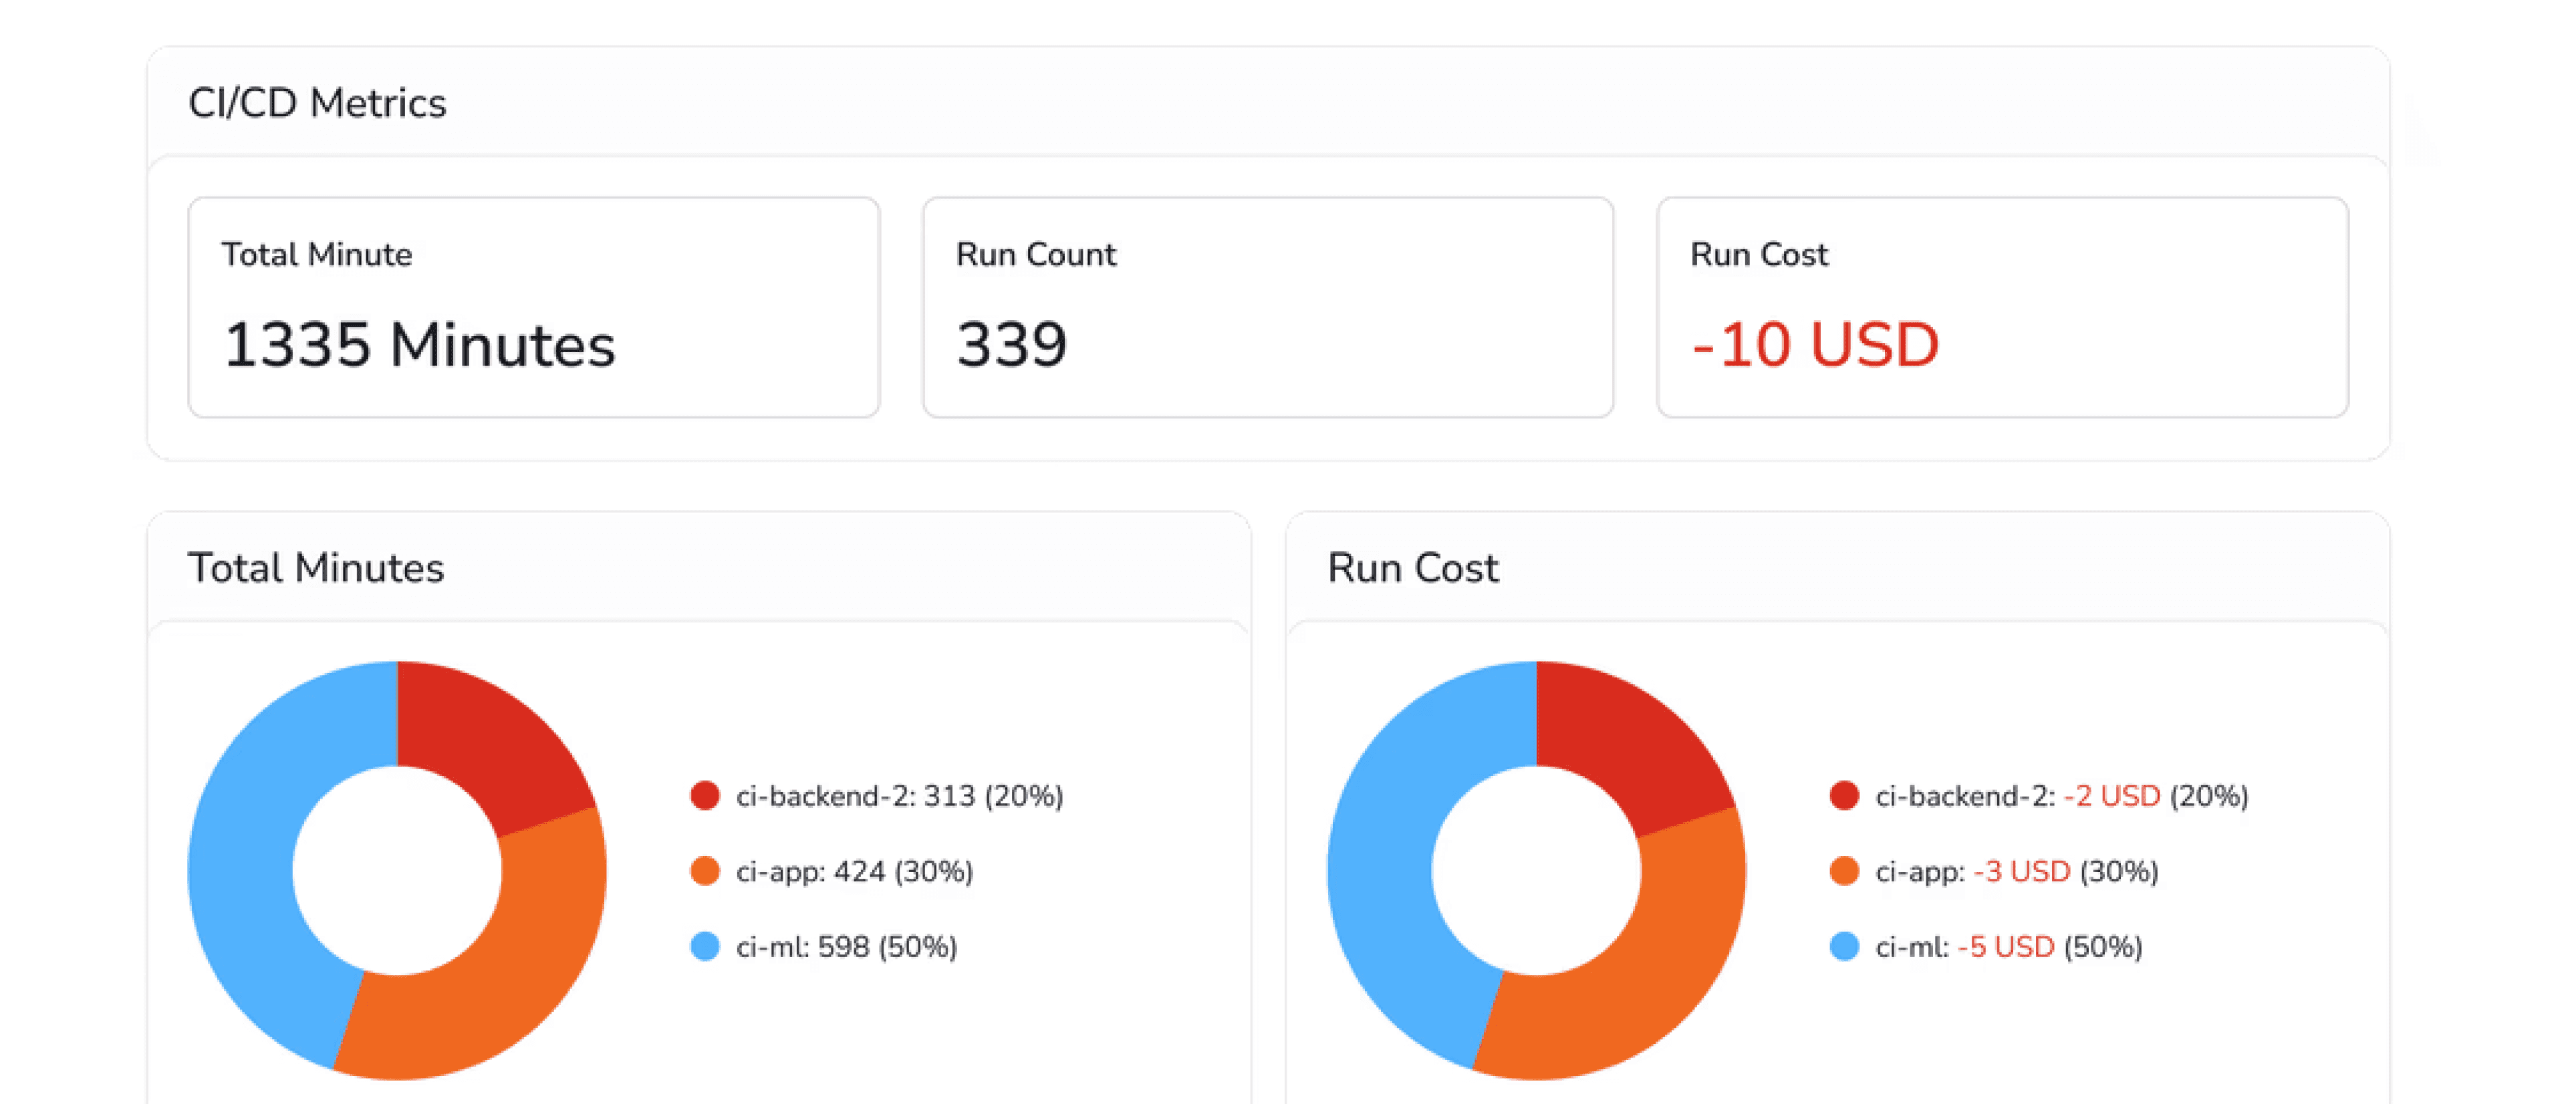This screenshot has height=1104, width=2576.
Task: Click the 'ci-app: 424 (30%)' legend label
Action: (x=854, y=871)
